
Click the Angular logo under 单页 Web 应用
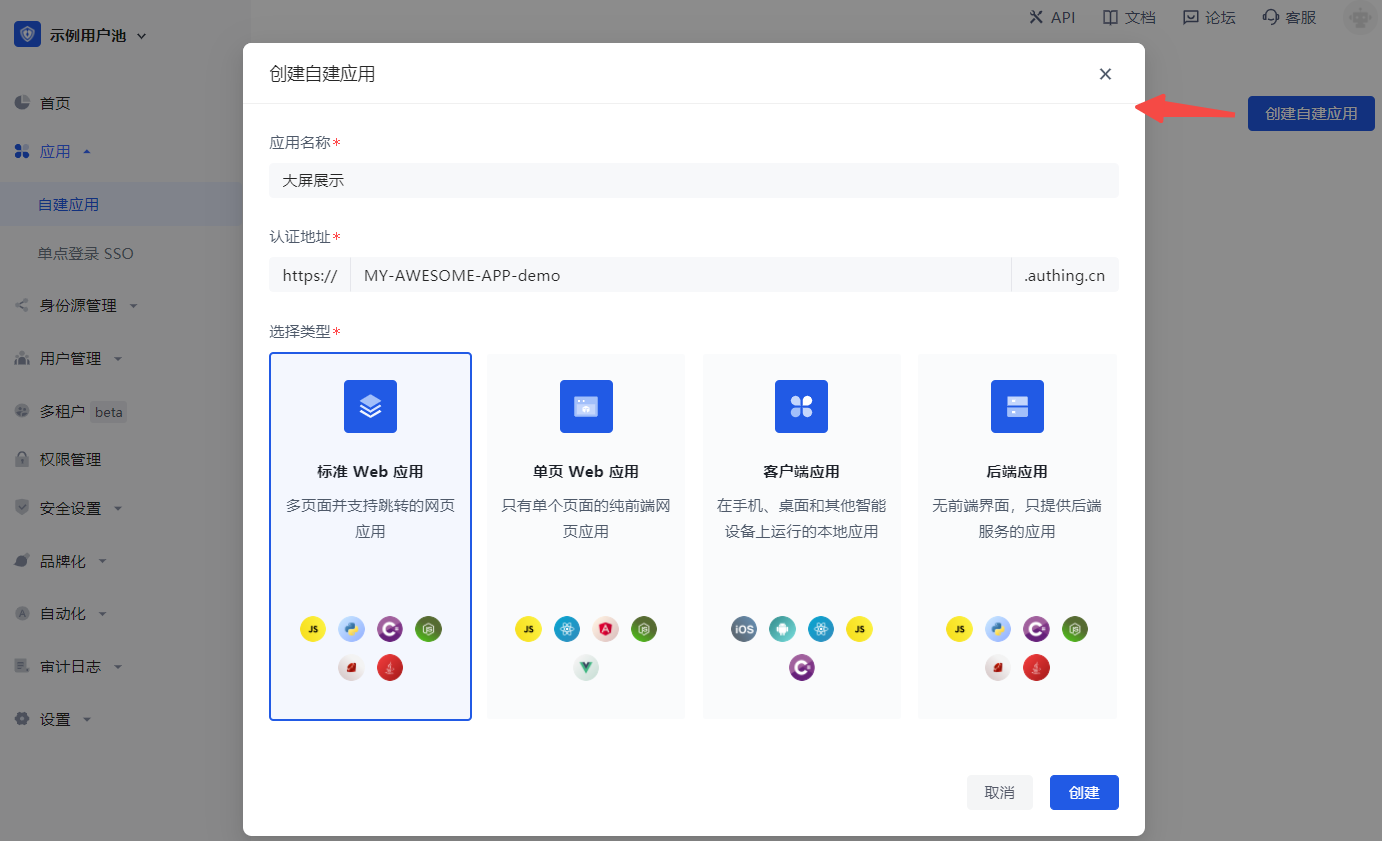pos(605,629)
